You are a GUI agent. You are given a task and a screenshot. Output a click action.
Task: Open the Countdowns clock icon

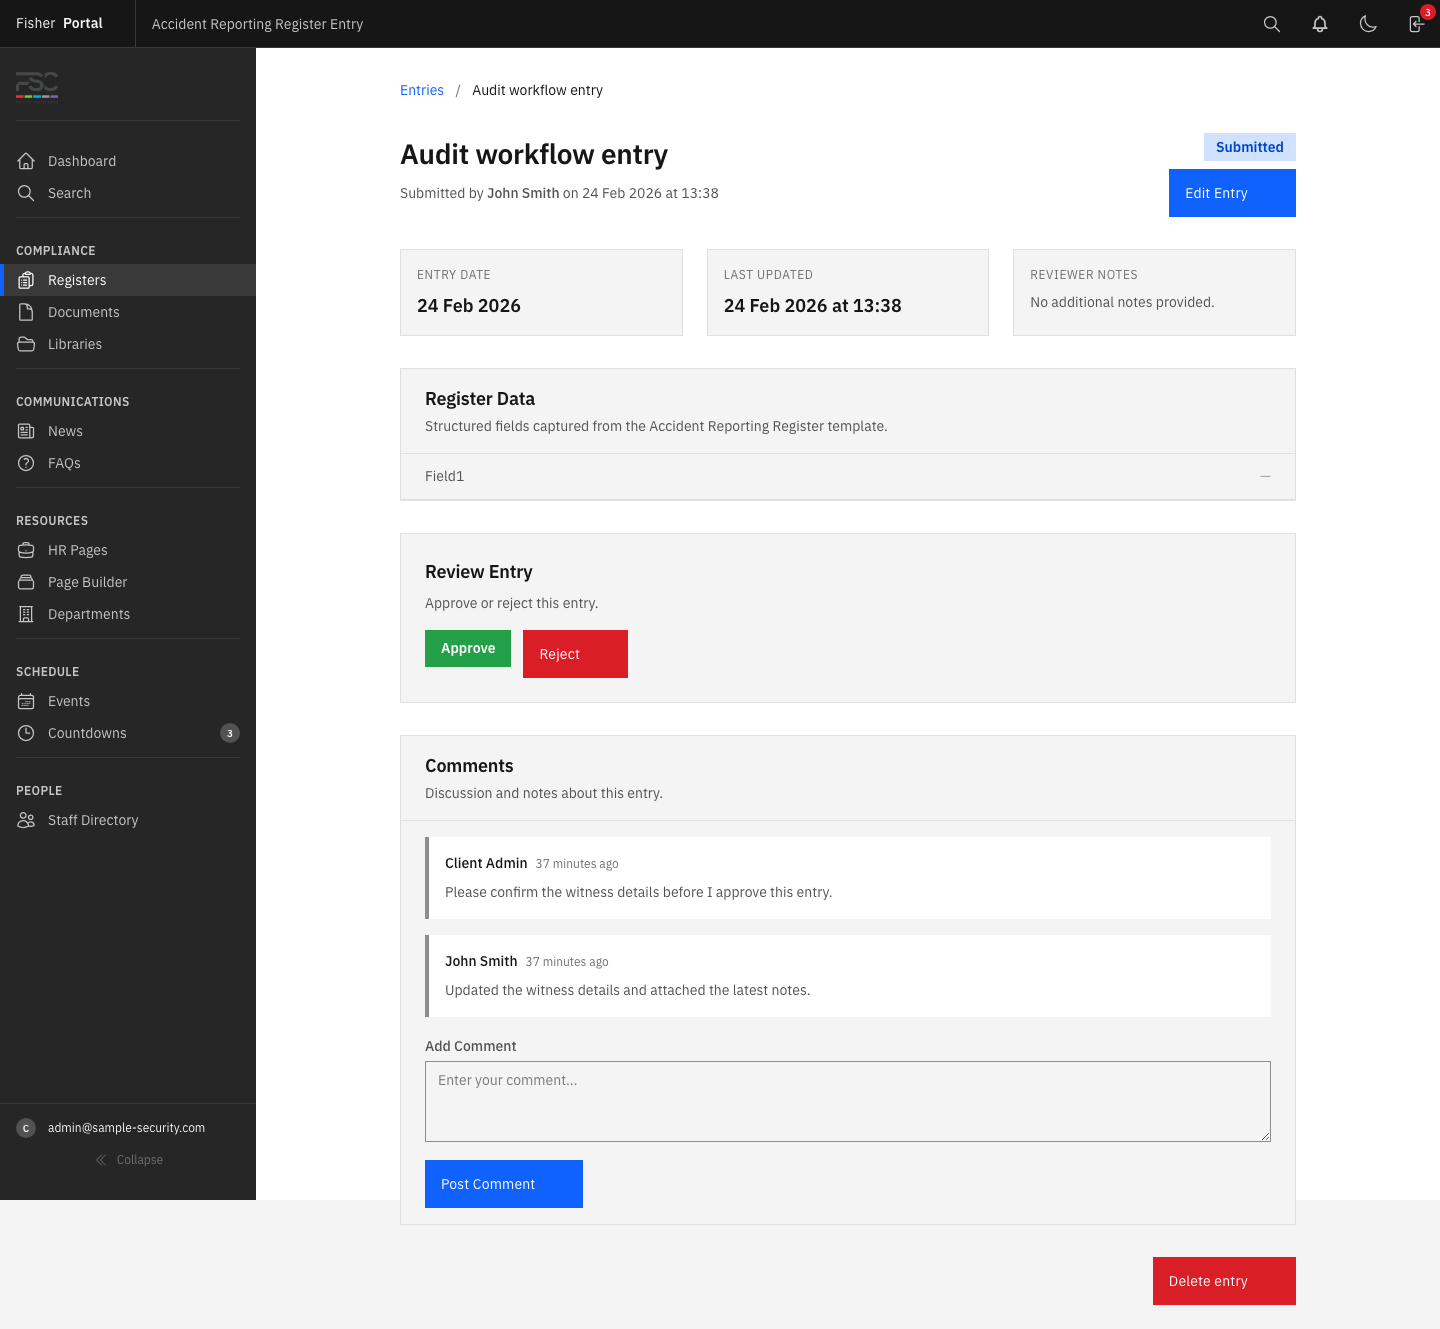click(26, 733)
